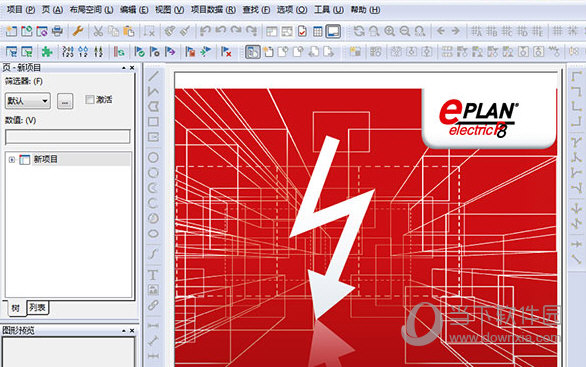Click the 数值 input field
The image size is (586, 367).
(x=68, y=137)
